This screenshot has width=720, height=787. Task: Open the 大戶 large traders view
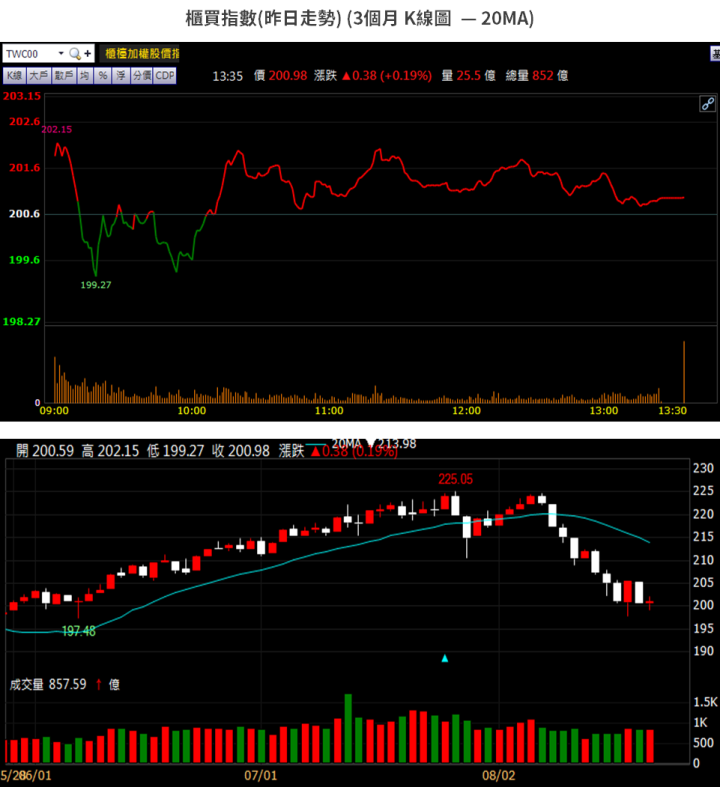click(x=39, y=76)
